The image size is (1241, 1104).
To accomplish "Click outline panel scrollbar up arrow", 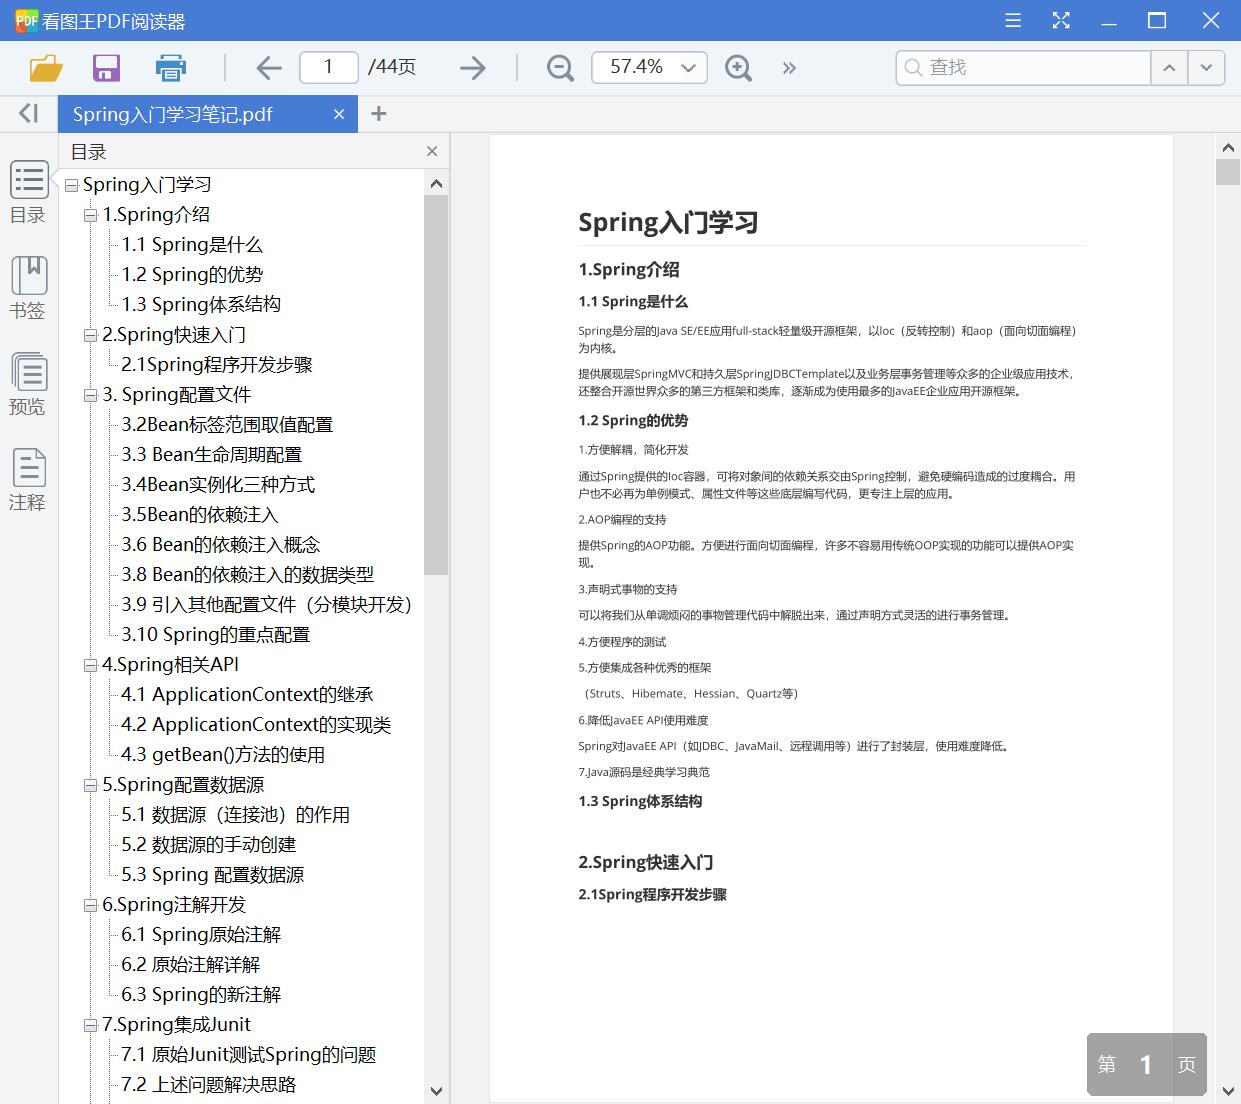I will [x=436, y=183].
